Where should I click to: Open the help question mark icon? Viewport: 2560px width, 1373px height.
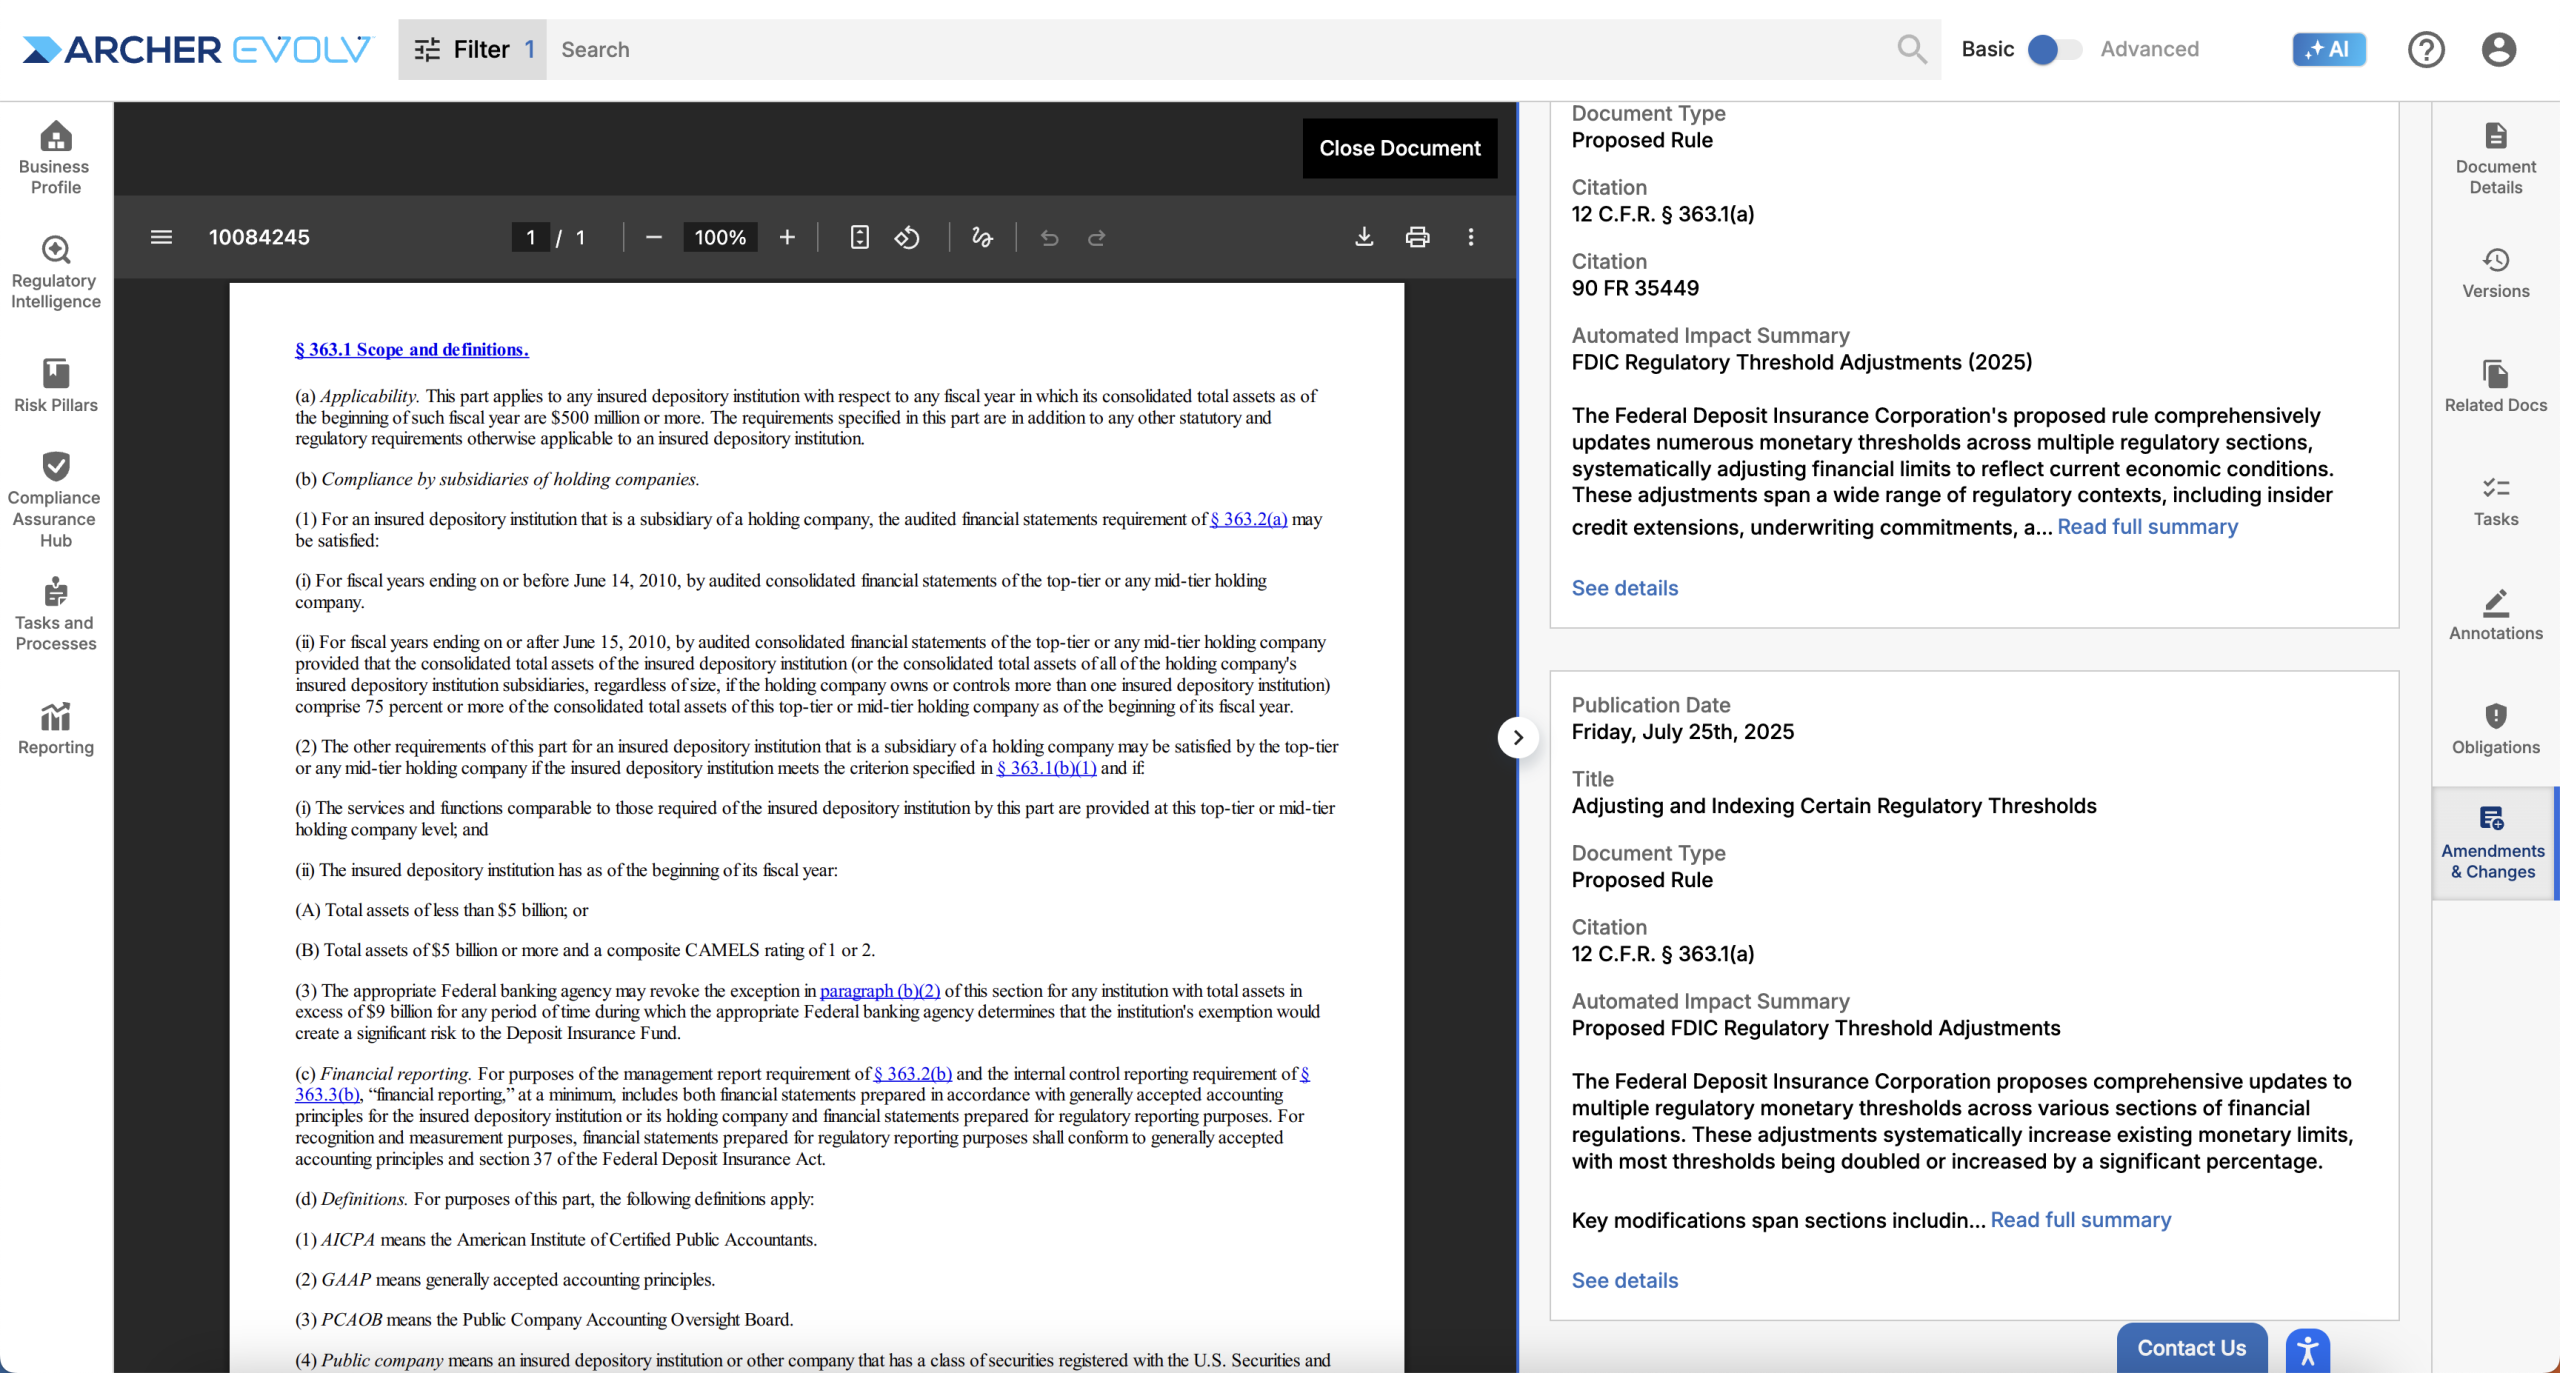pyautogui.click(x=2425, y=49)
